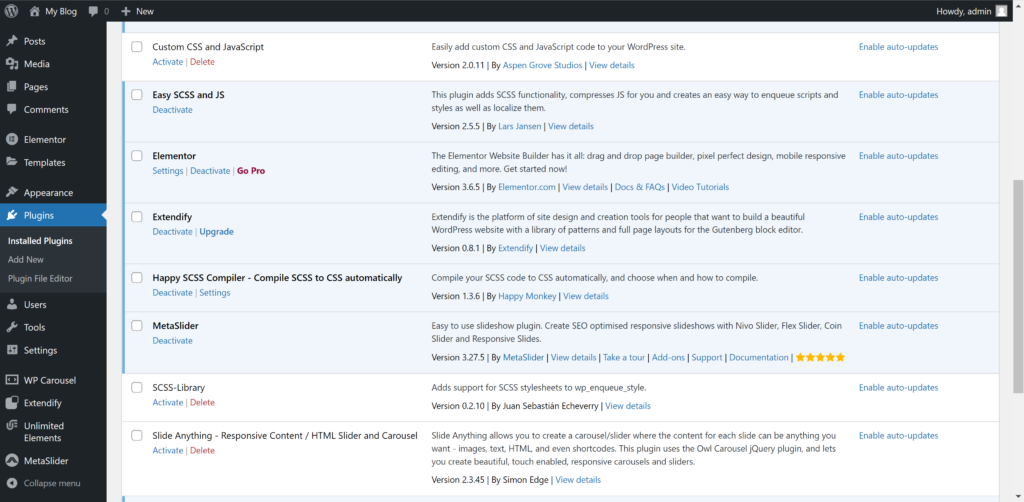Select the Happy SCSS Compiler checkbox
This screenshot has width=1024, height=502.
pos(136,277)
